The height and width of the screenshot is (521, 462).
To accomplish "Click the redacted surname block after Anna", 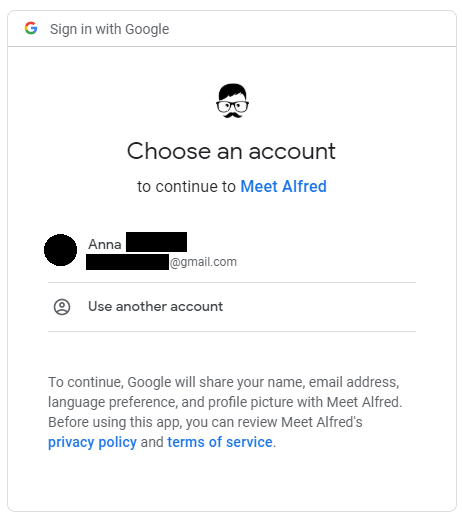I will [x=156, y=242].
